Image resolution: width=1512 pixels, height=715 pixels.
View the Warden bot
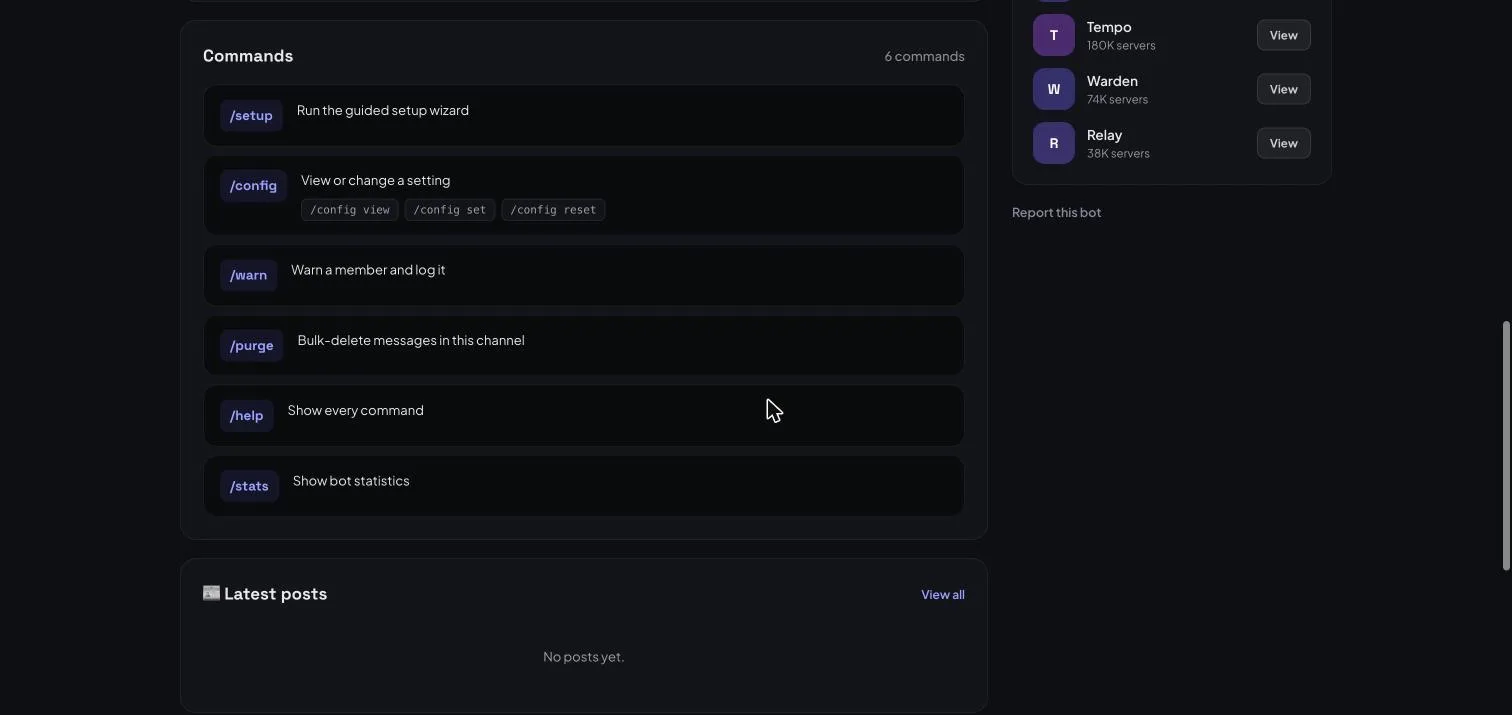point(1283,89)
